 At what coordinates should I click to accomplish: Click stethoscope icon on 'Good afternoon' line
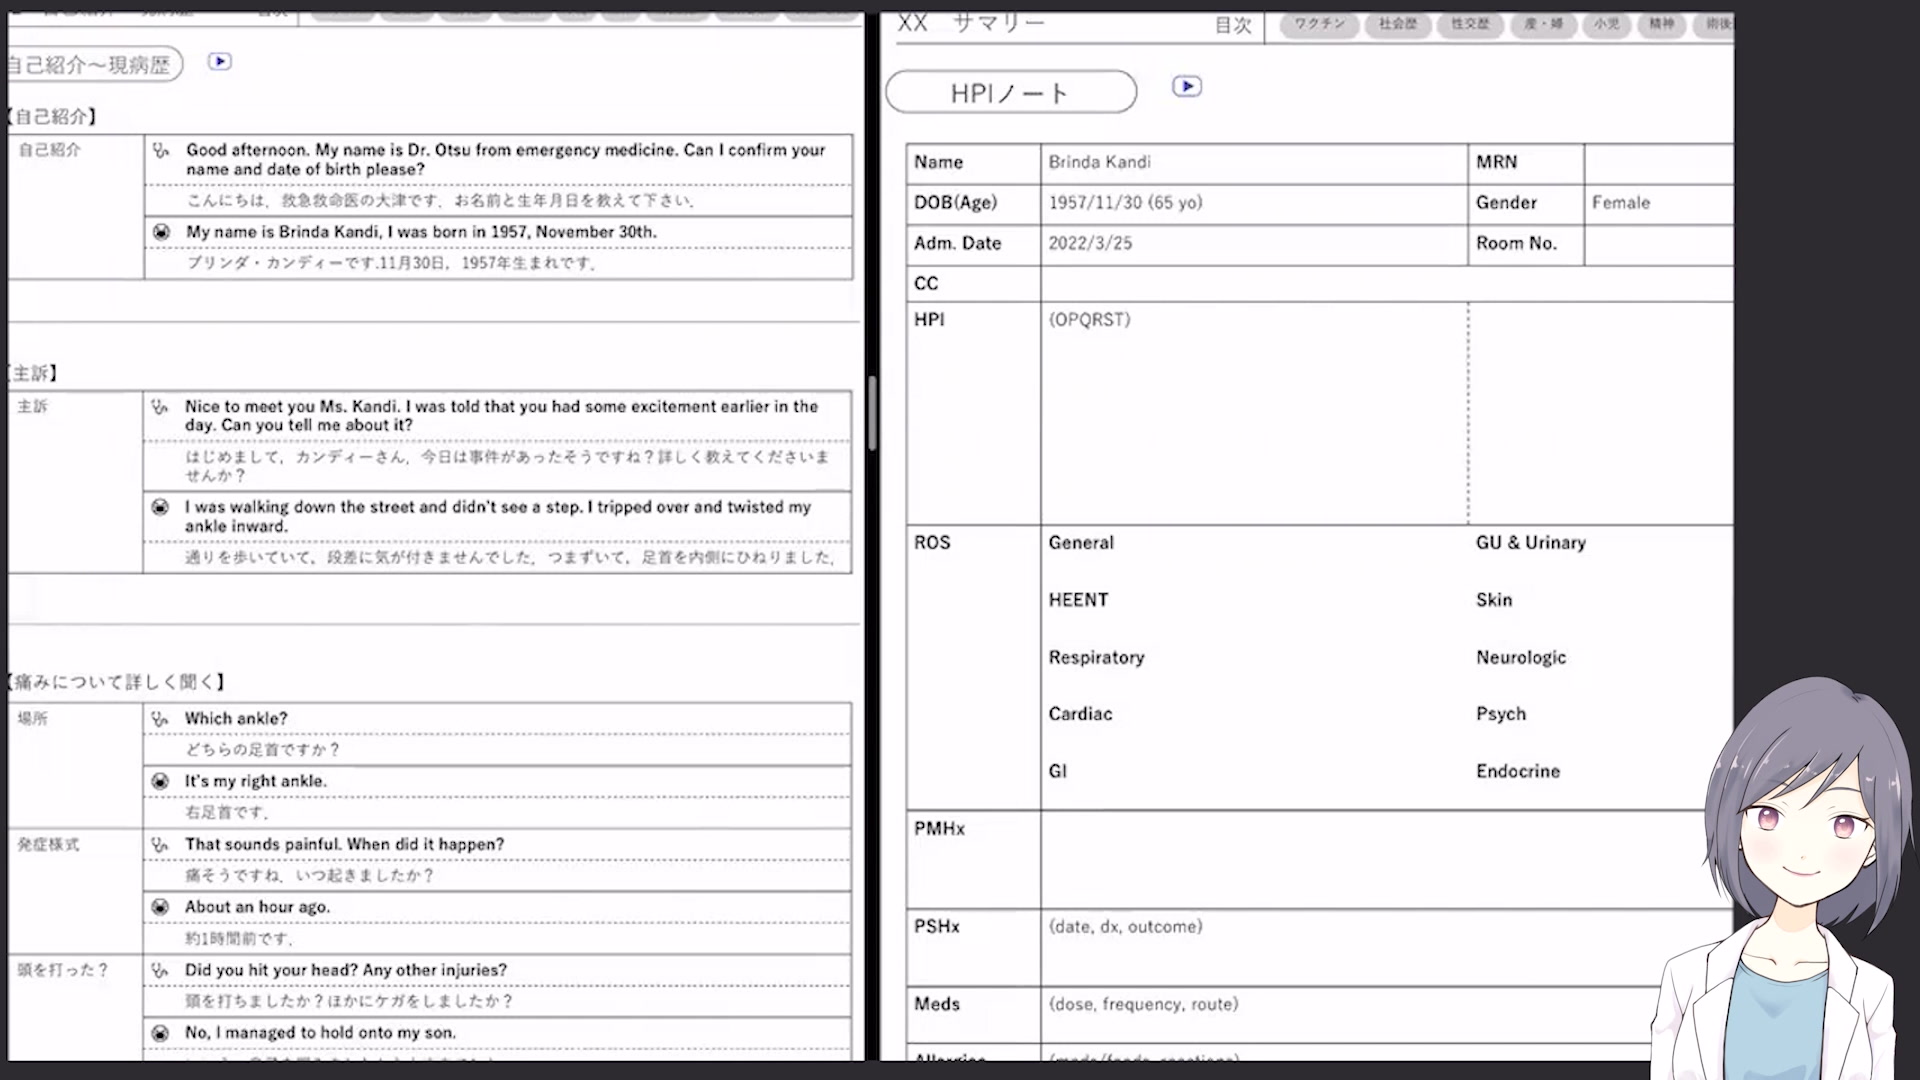pos(160,151)
